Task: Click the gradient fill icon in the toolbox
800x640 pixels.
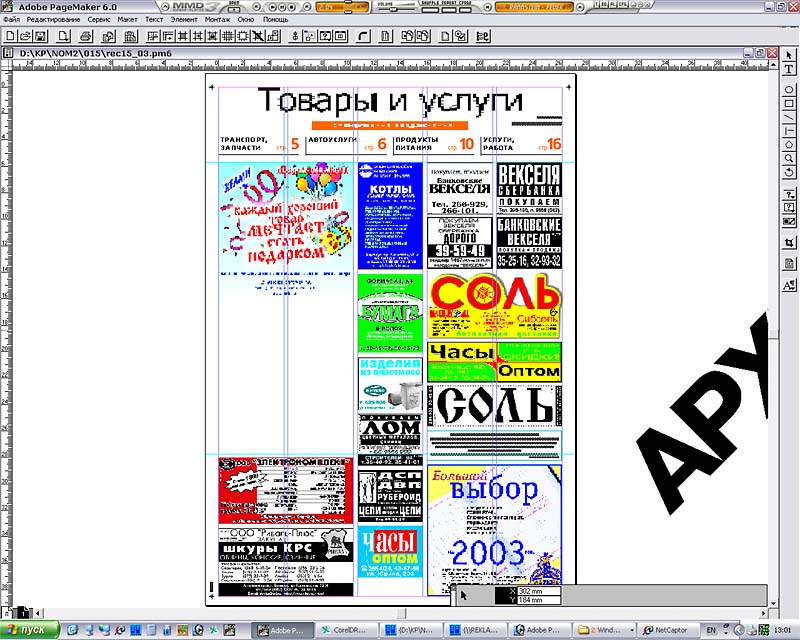Action: pyautogui.click(x=789, y=221)
